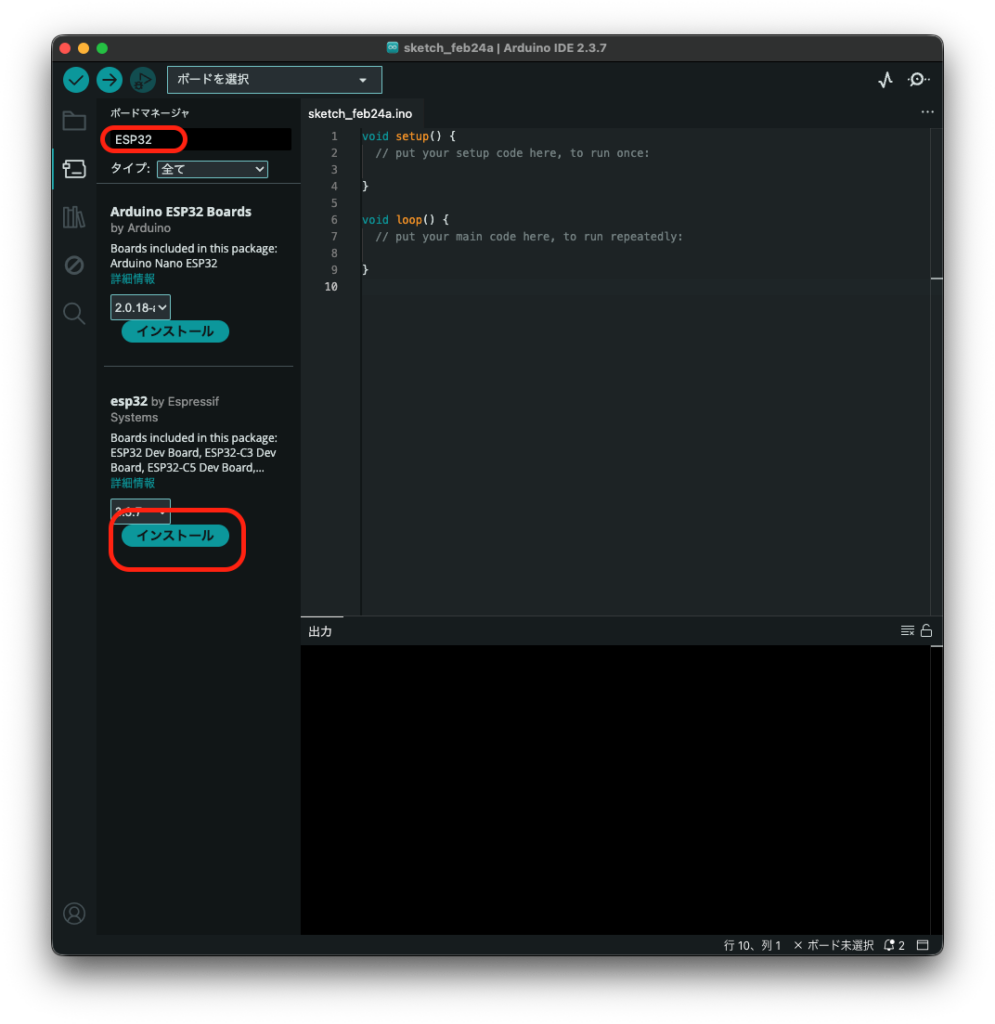This screenshot has height=1024, width=995.
Task: Open the ボードを選択 board dropdown
Action: point(274,80)
